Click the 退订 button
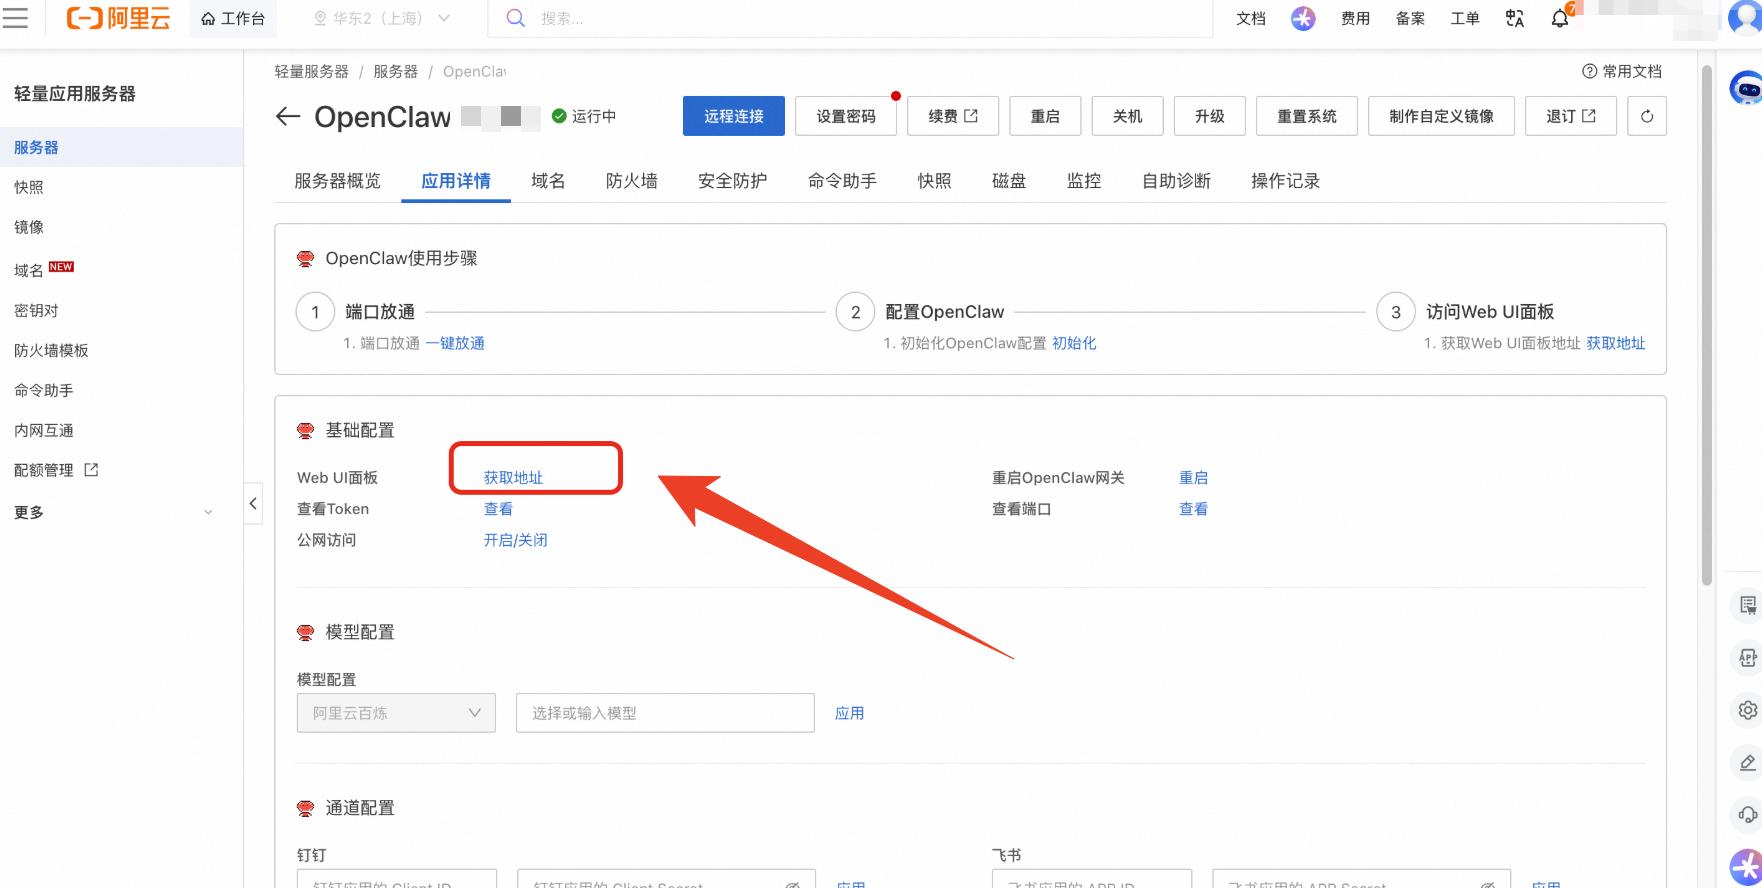The image size is (1762, 888). coord(1571,116)
